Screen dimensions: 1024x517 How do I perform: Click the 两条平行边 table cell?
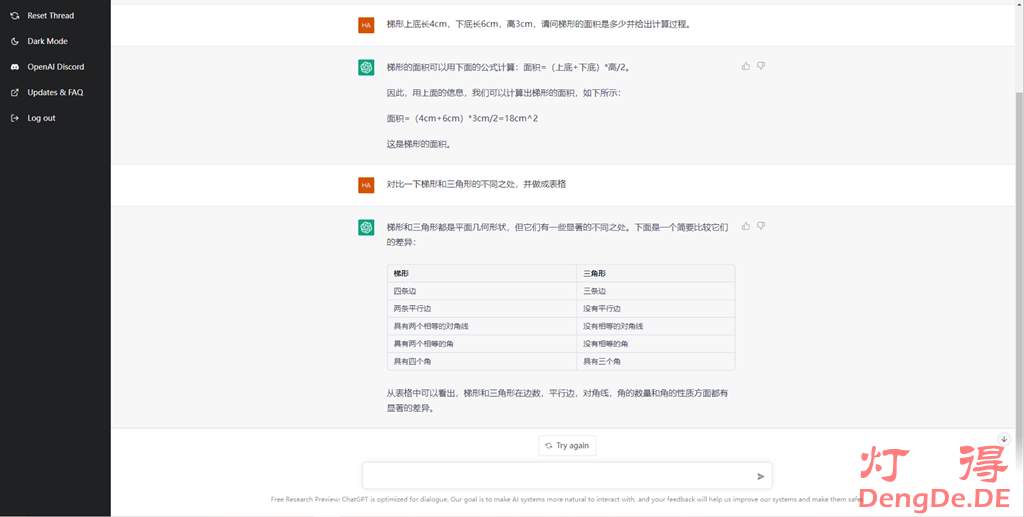(412, 308)
